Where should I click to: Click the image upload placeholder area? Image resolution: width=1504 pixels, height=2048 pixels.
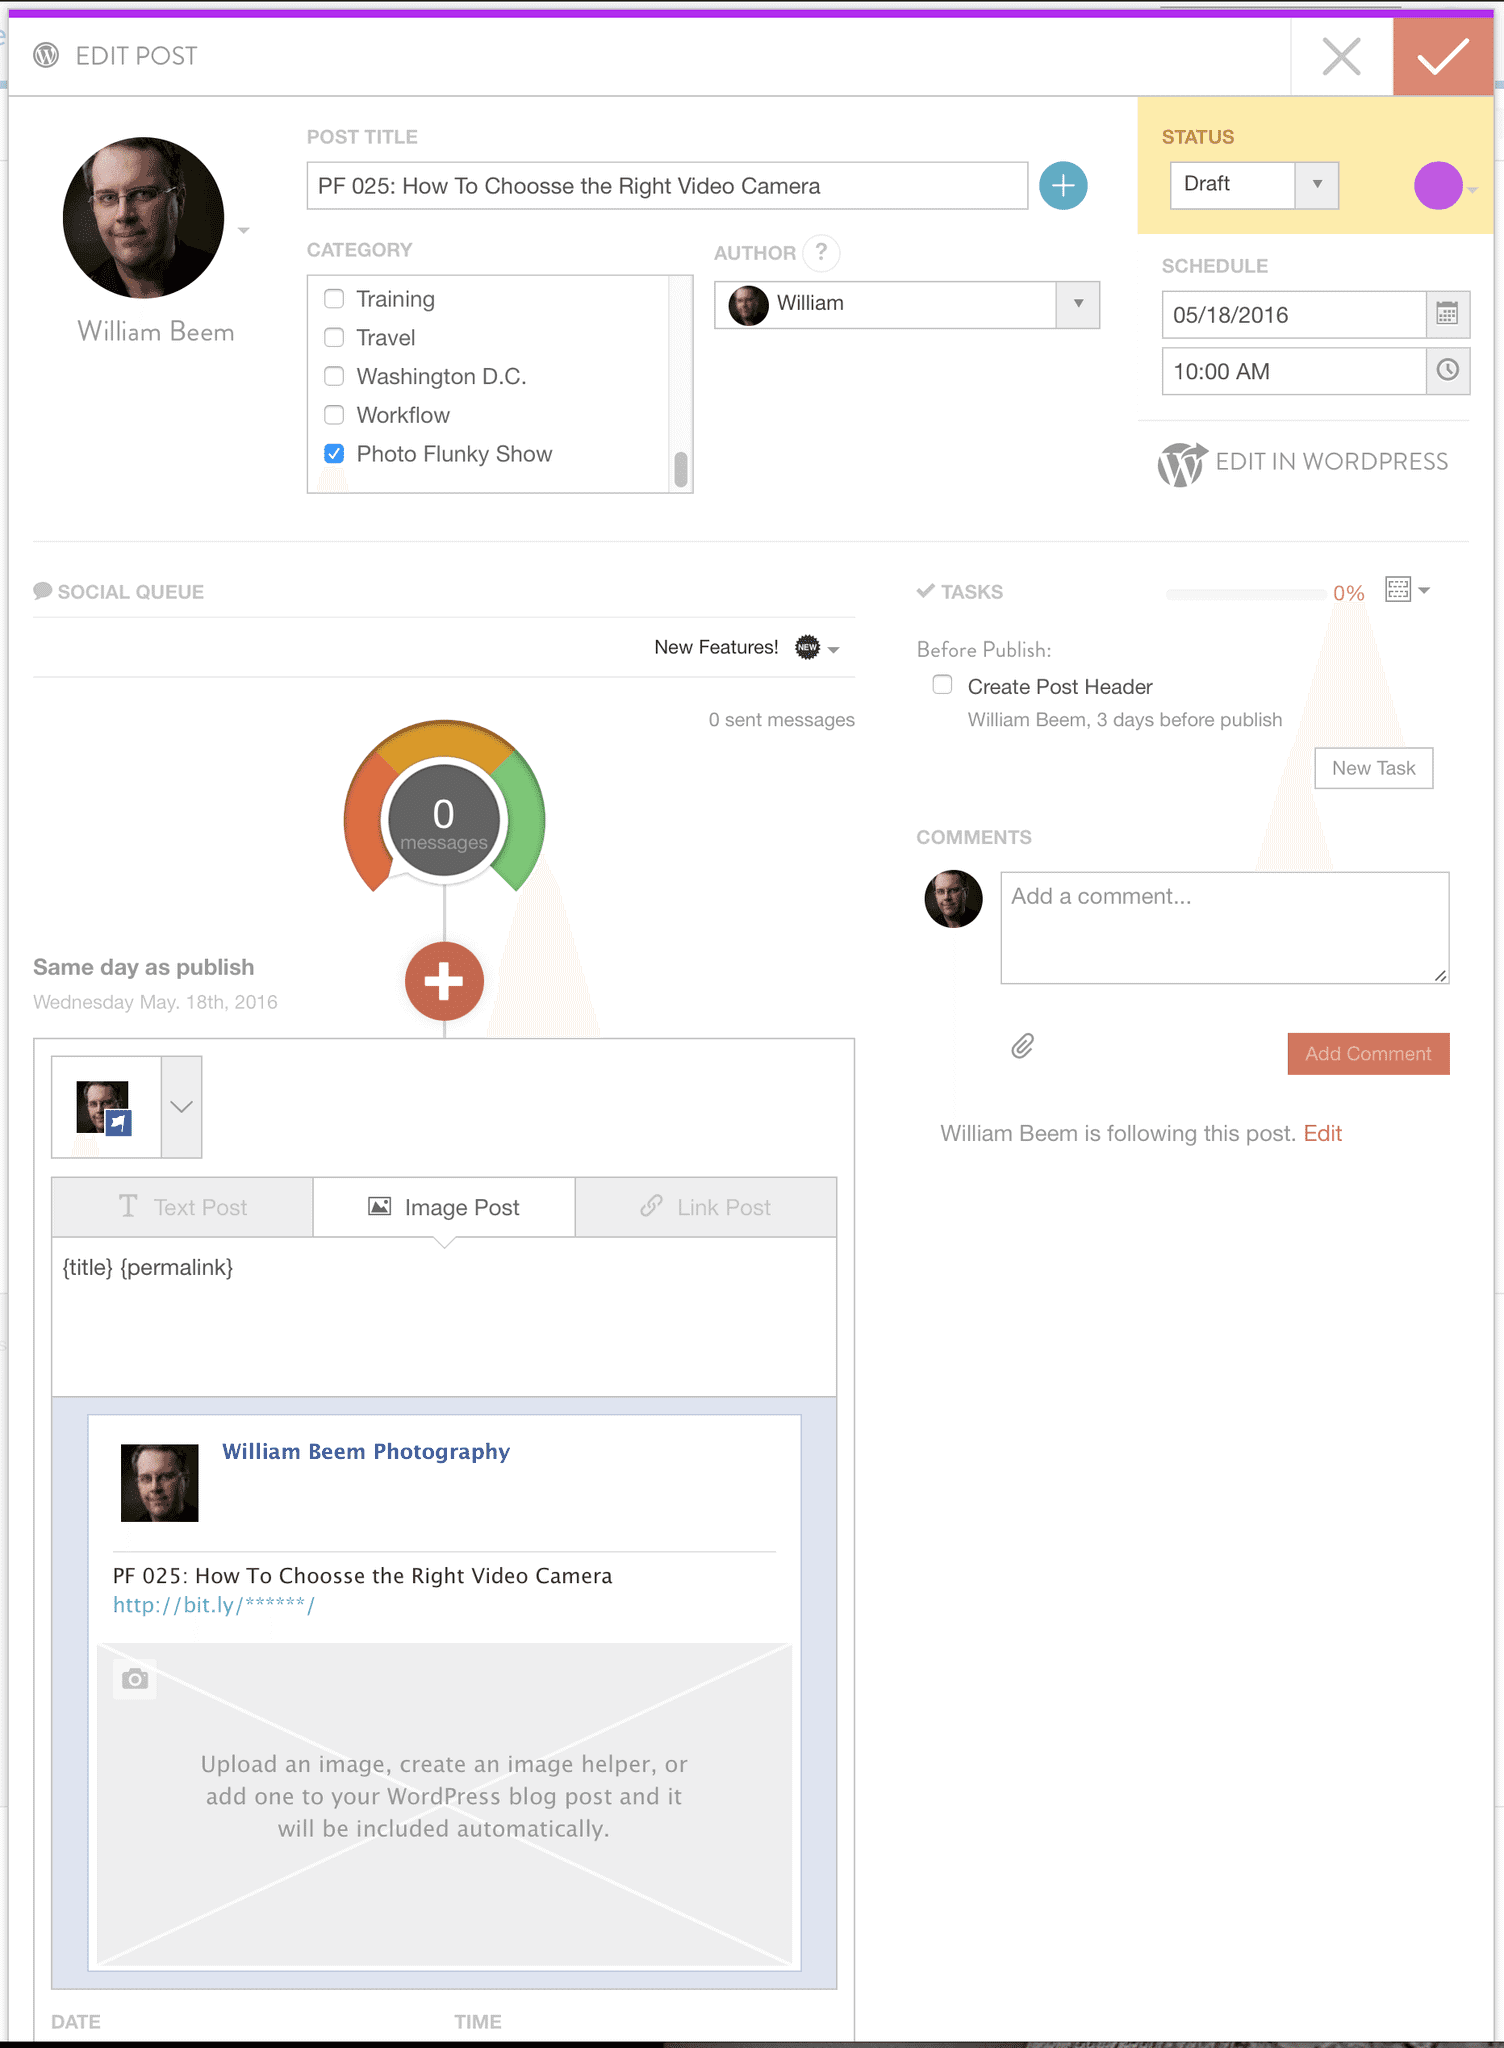[x=444, y=1805]
